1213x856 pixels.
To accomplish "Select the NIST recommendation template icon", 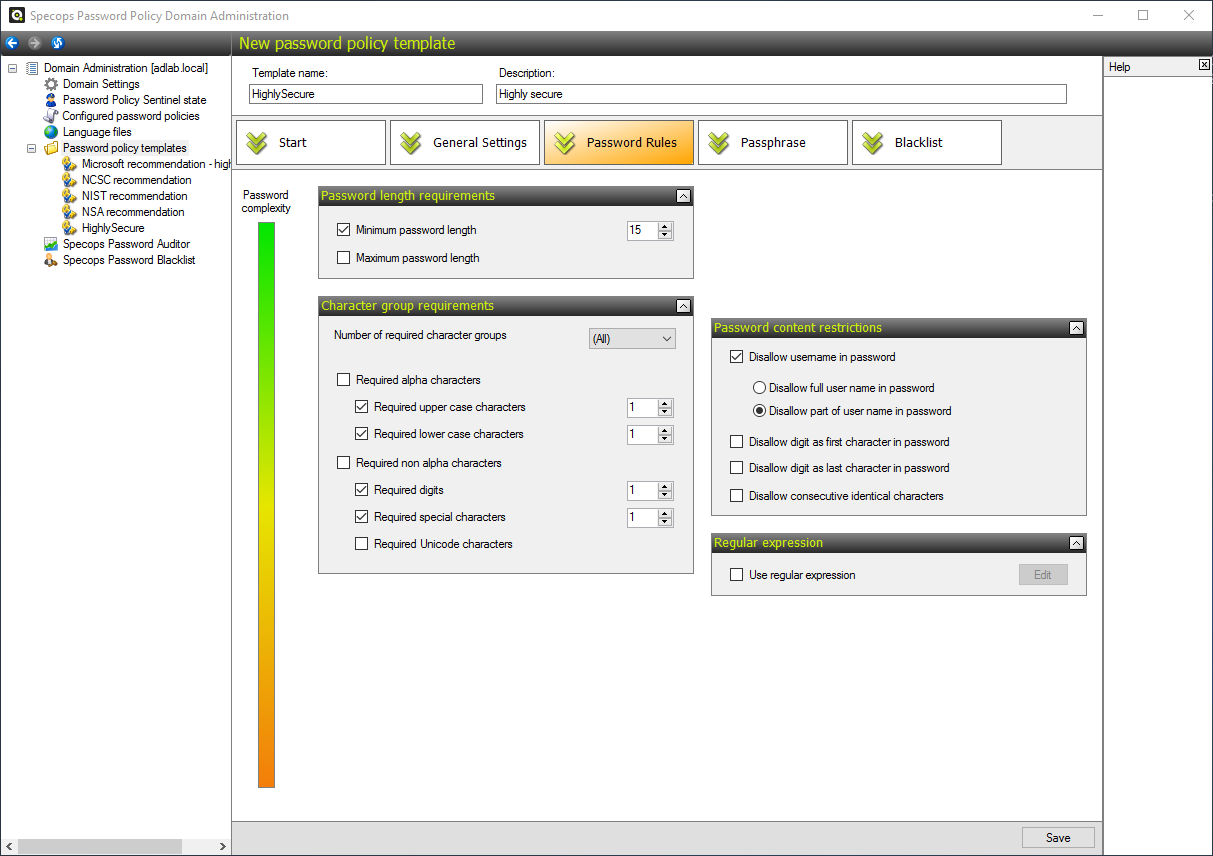I will coord(69,196).
